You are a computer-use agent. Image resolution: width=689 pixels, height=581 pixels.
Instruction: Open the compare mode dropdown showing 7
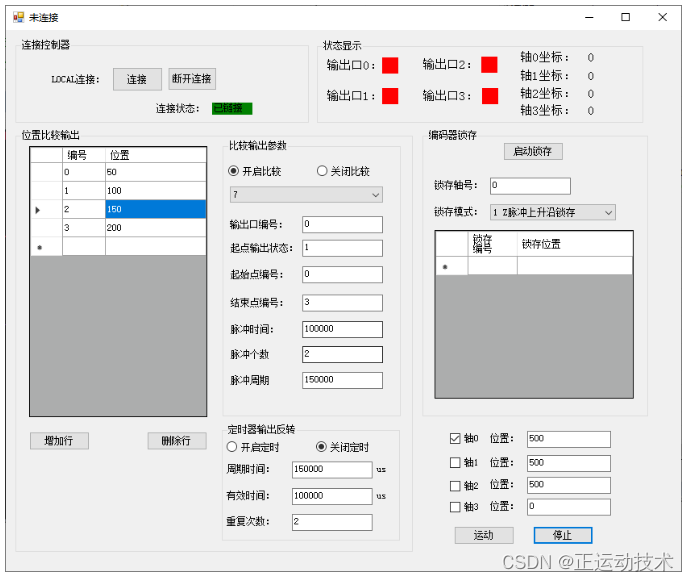(x=306, y=194)
